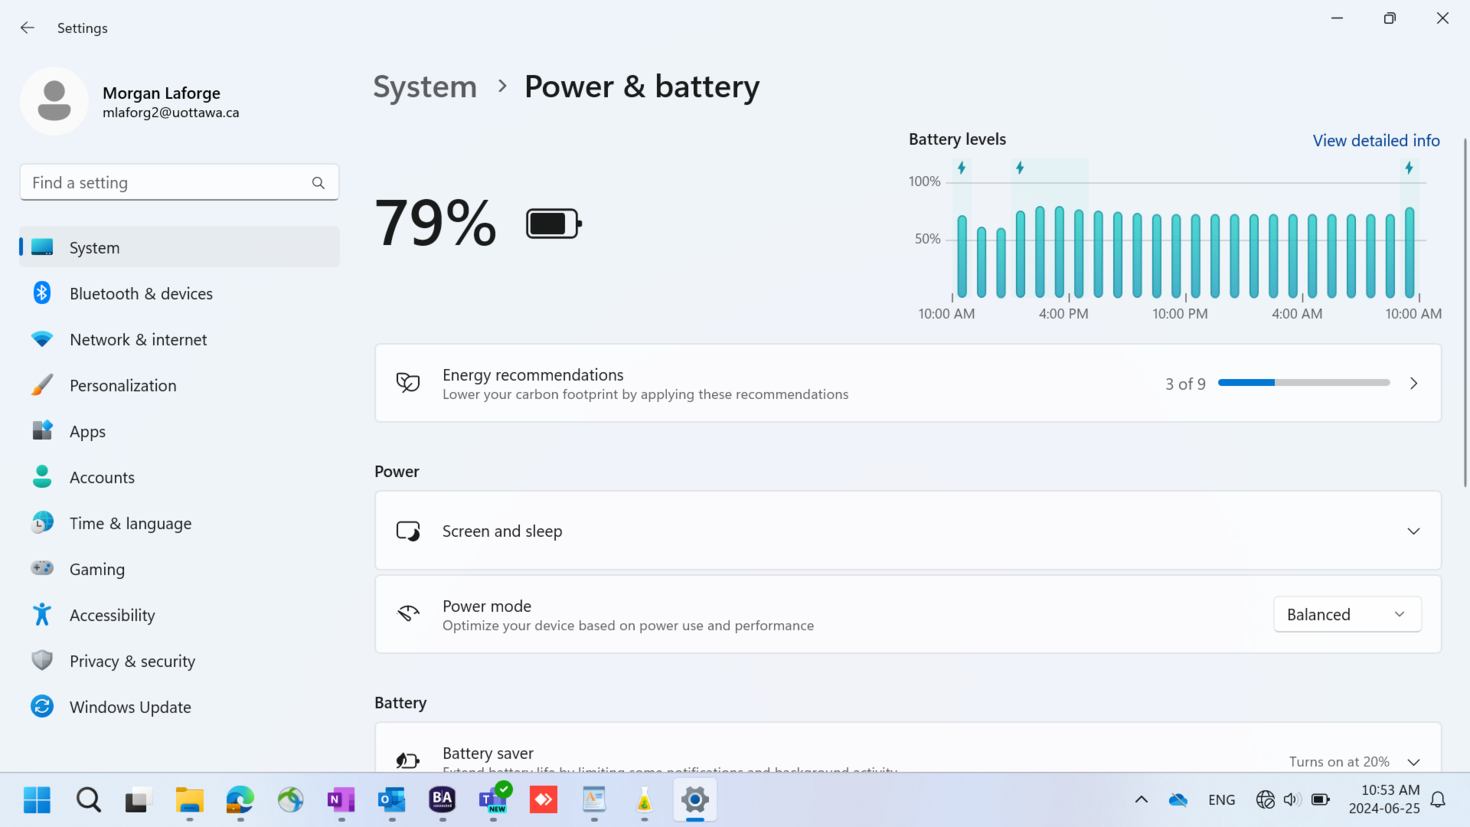Expand the Screen and sleep section
Viewport: 1470px width, 827px height.
[x=1412, y=531]
